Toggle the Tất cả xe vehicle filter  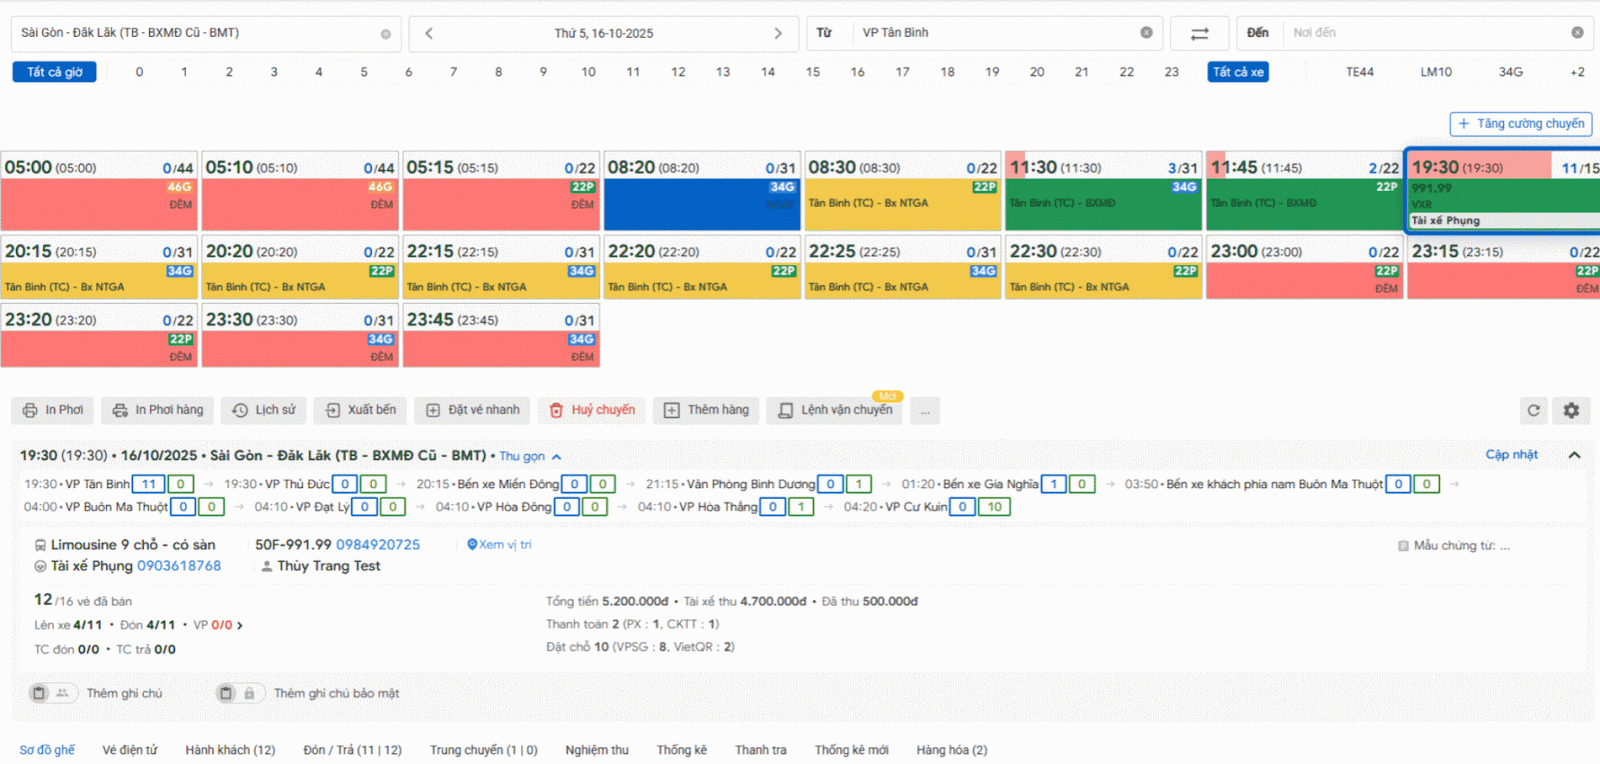coord(1237,72)
